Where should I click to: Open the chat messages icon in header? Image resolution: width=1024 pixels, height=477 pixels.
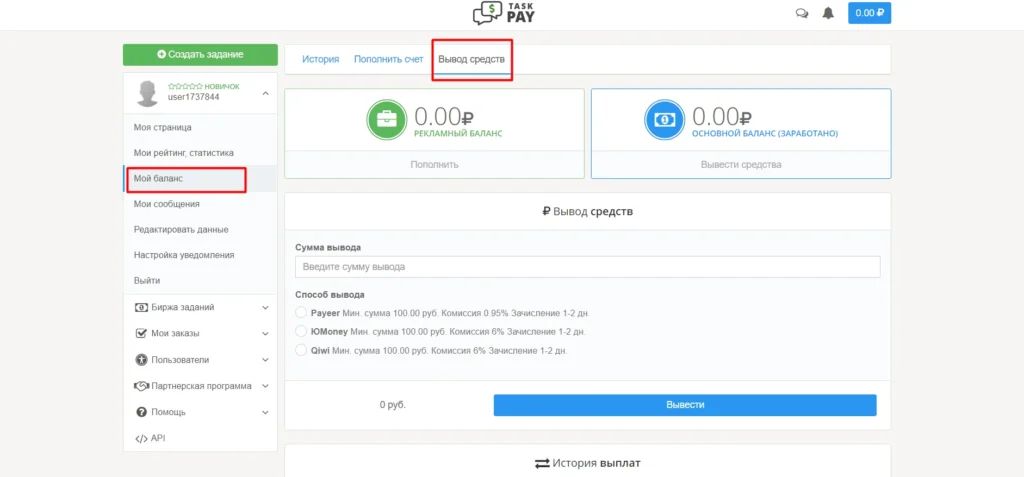[802, 13]
